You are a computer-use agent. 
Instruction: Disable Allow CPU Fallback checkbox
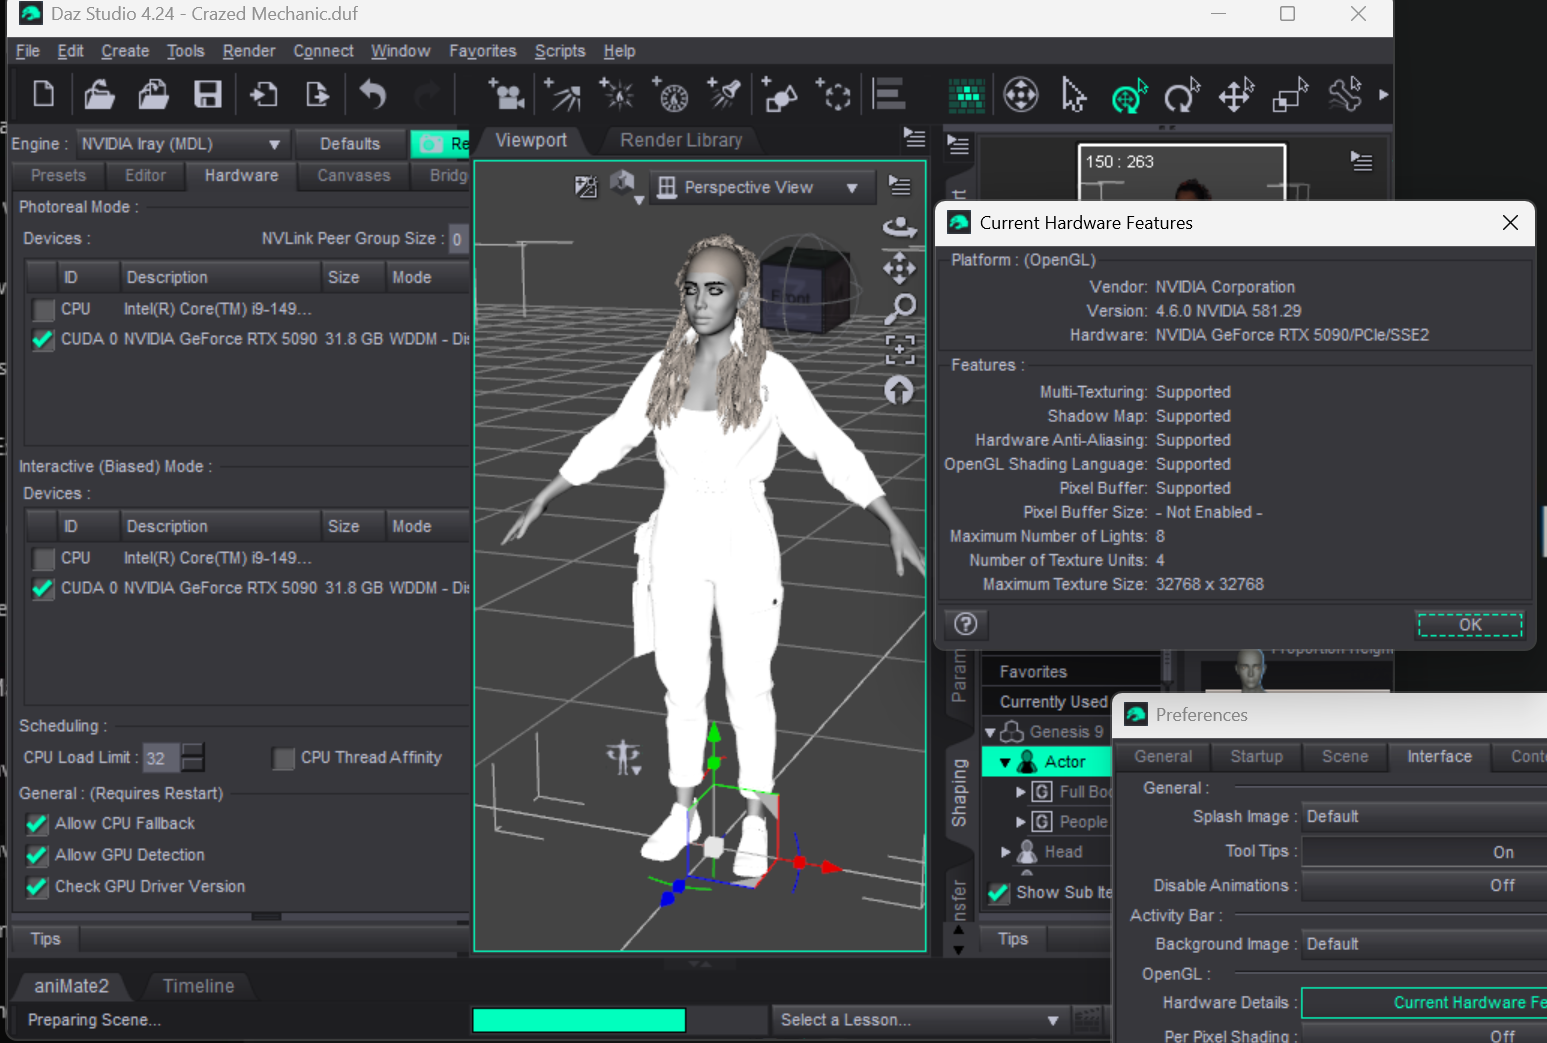37,824
